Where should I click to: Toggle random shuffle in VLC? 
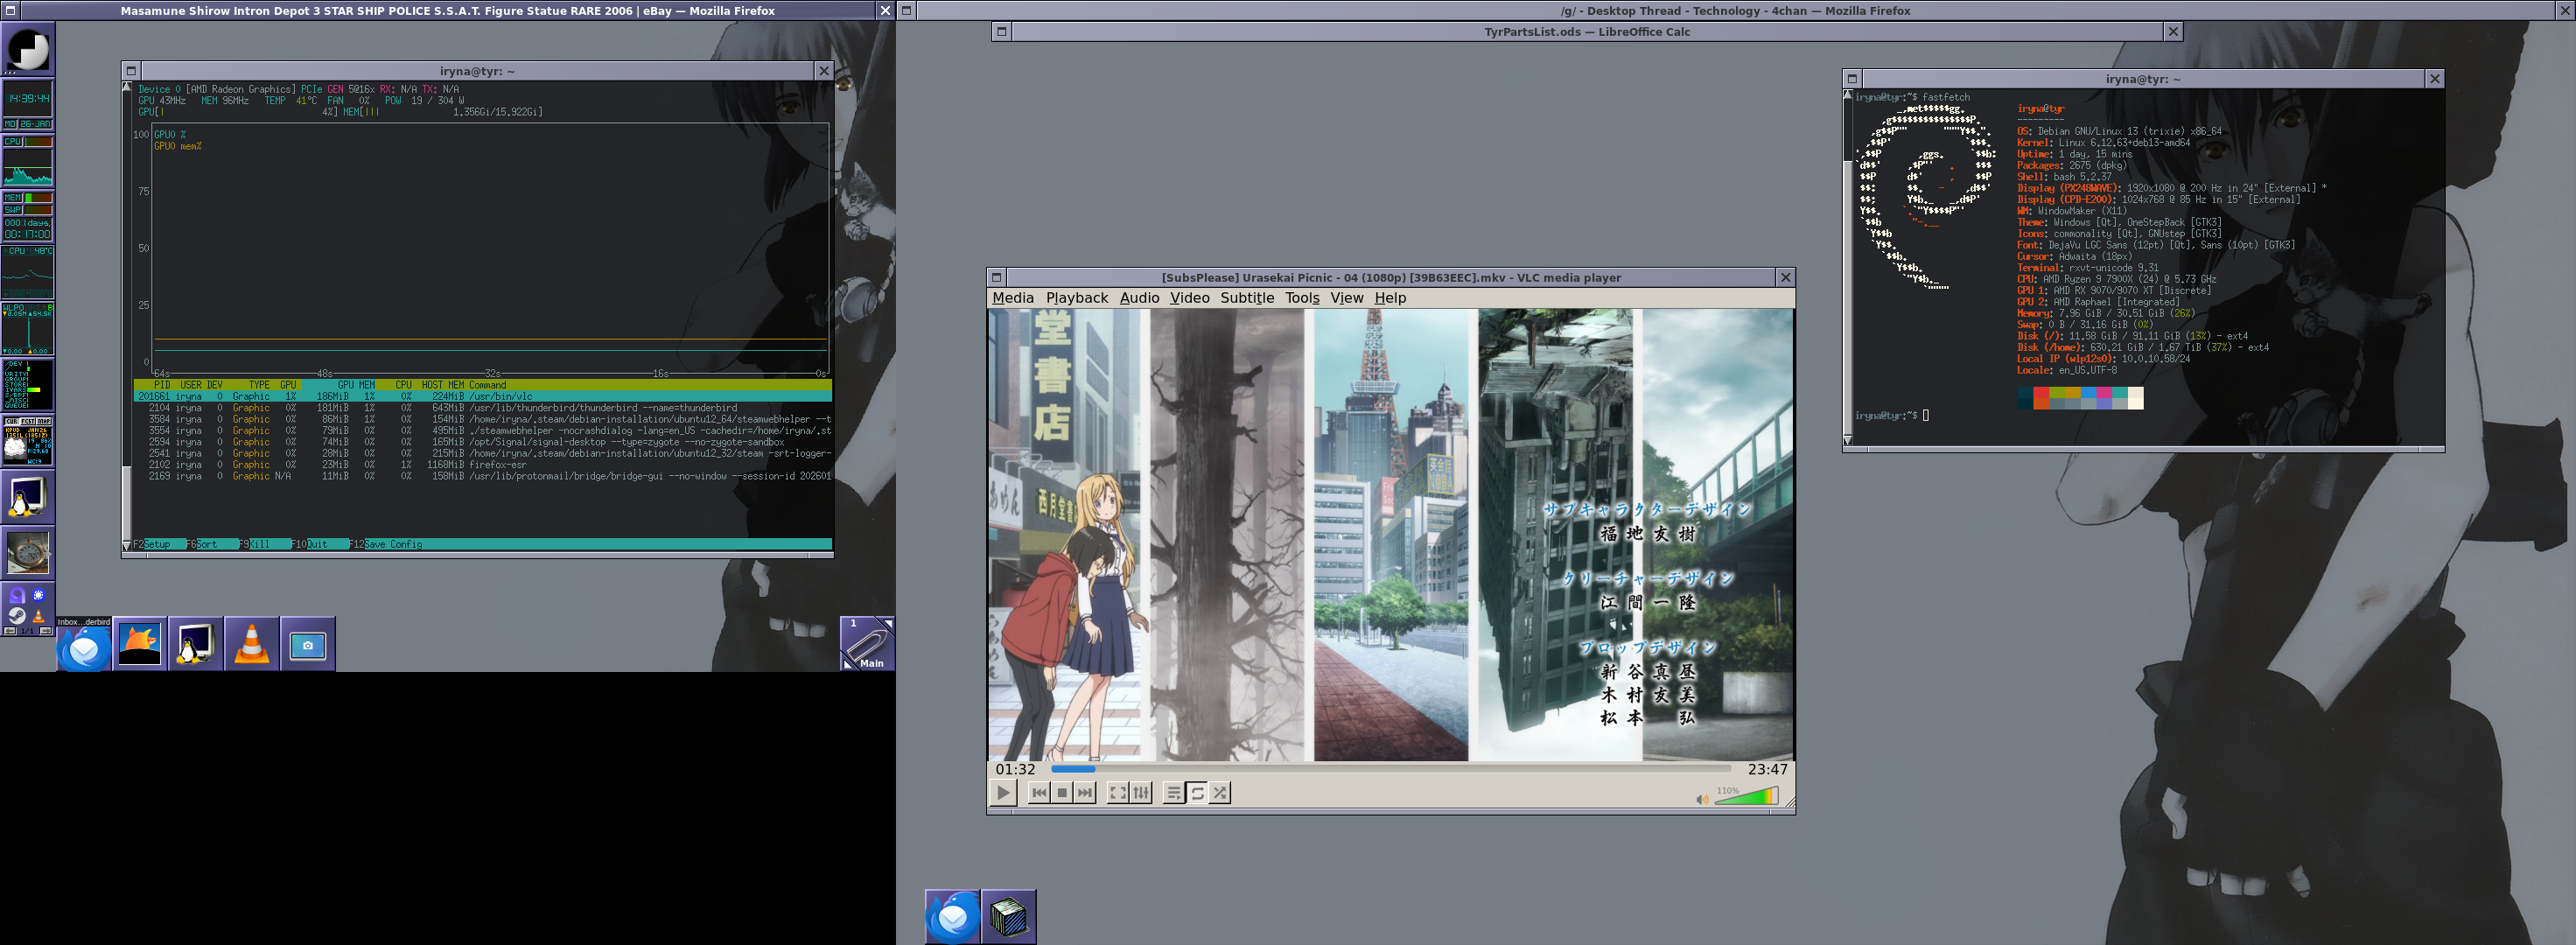pyautogui.click(x=1220, y=793)
